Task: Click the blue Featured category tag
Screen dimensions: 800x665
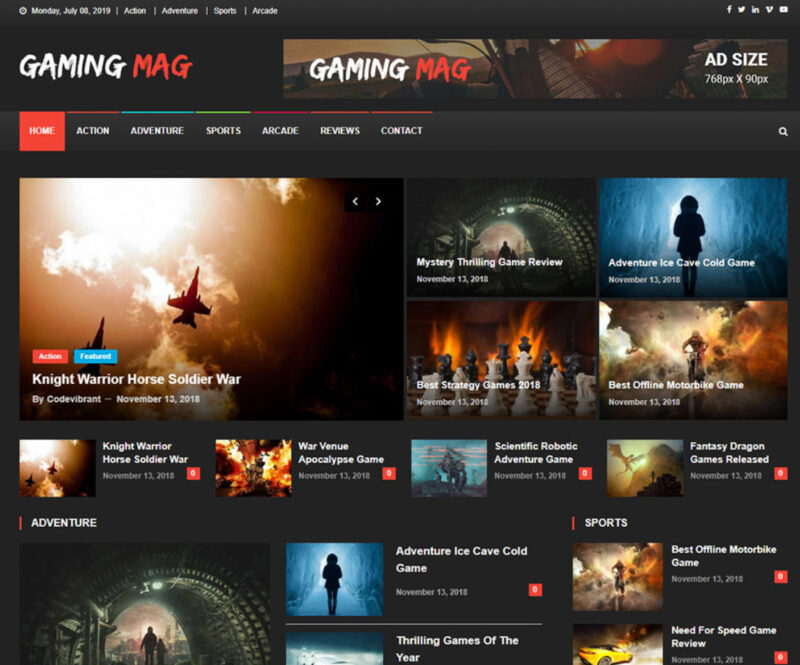Action: (x=96, y=356)
